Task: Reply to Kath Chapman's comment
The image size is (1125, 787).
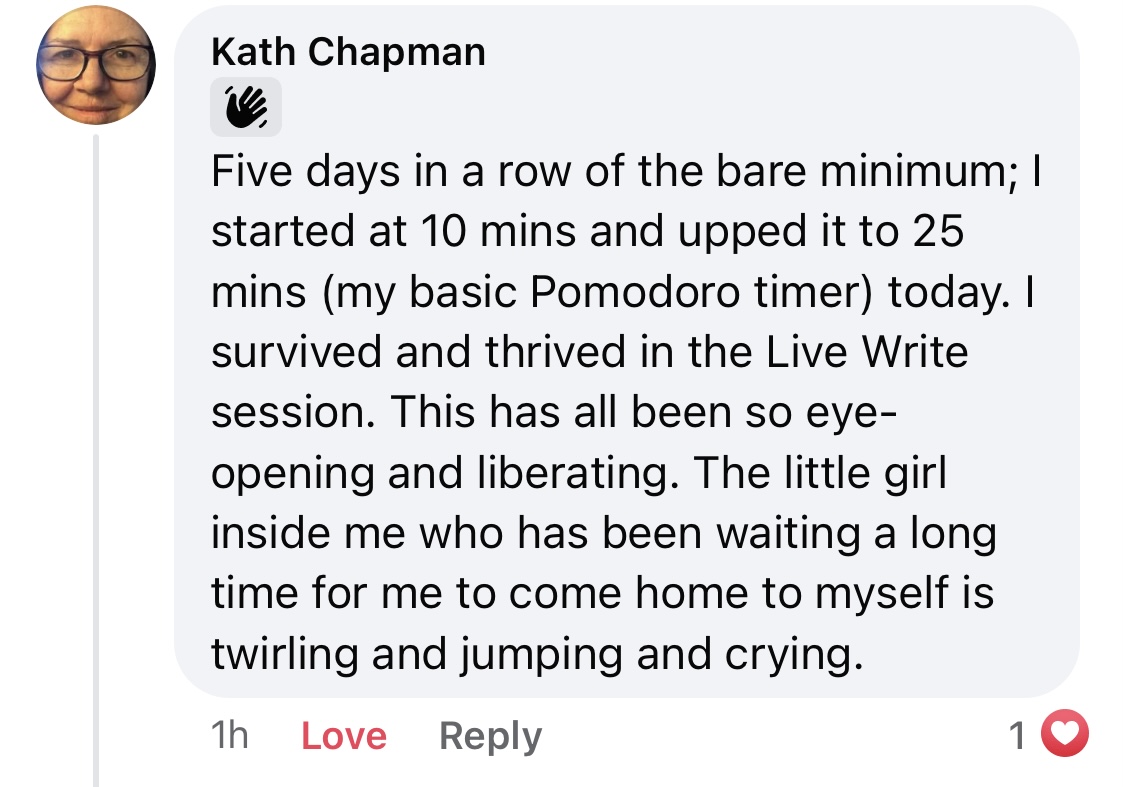Action: pyautogui.click(x=490, y=737)
